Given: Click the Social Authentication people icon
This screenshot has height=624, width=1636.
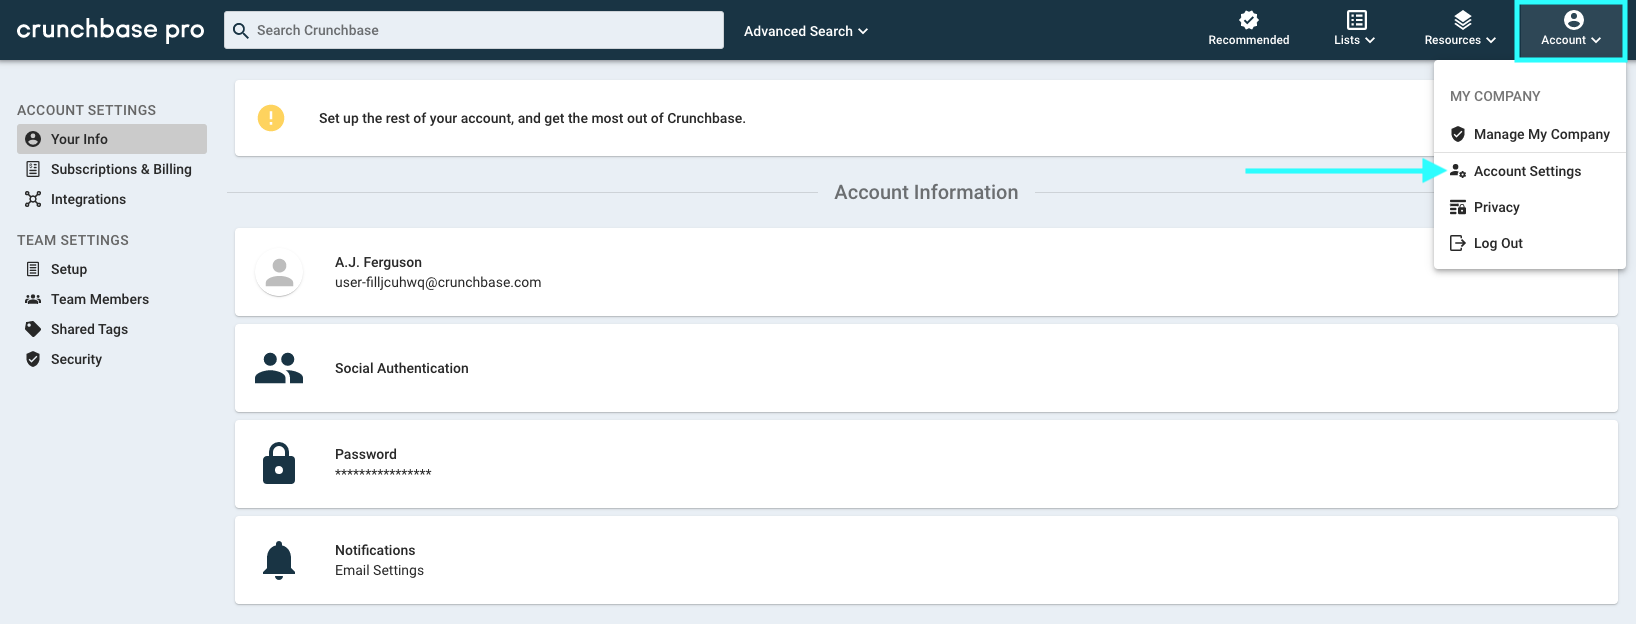Looking at the screenshot, I should pos(279,368).
